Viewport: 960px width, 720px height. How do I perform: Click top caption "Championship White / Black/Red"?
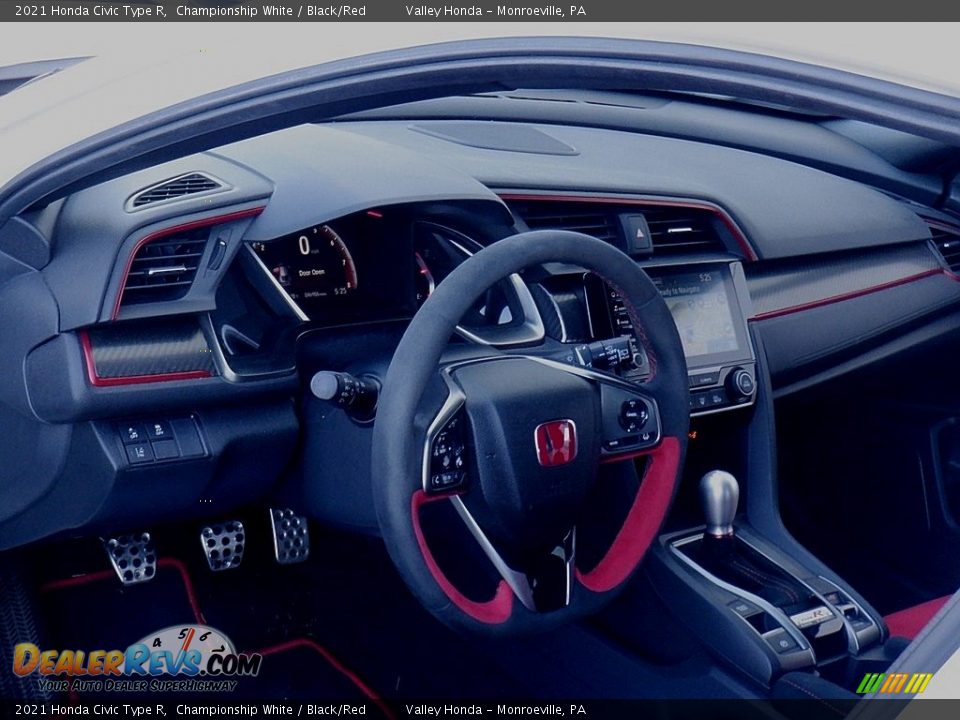tap(271, 10)
